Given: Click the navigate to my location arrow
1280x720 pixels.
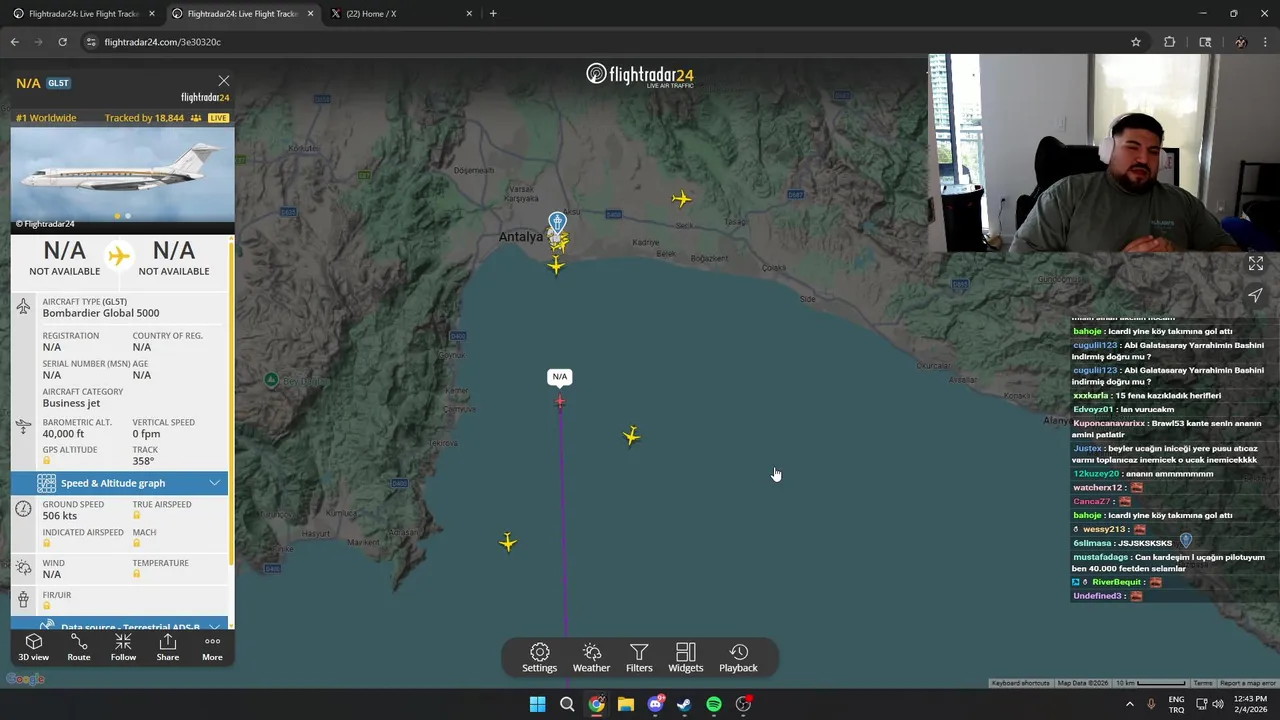Looking at the screenshot, I should (x=1255, y=295).
